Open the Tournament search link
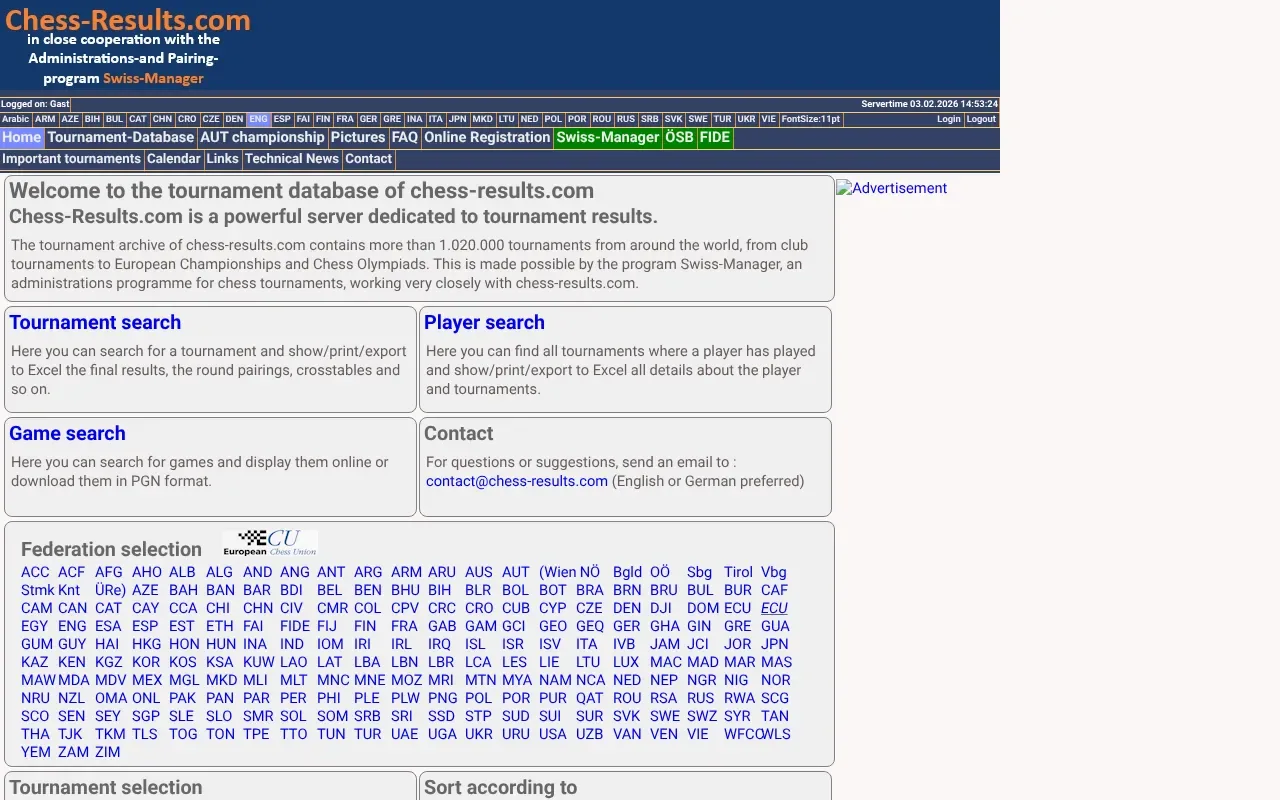 [x=95, y=322]
